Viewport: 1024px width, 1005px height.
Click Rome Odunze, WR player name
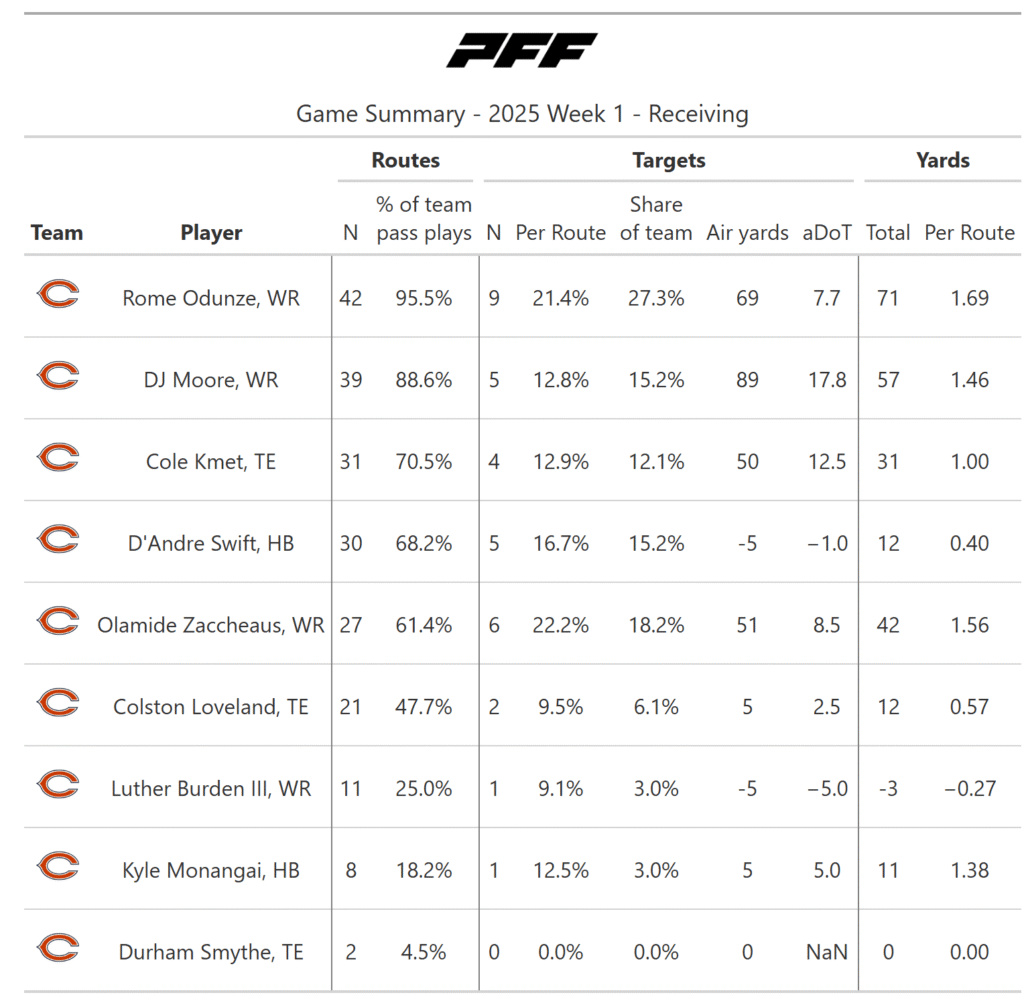[x=211, y=298]
